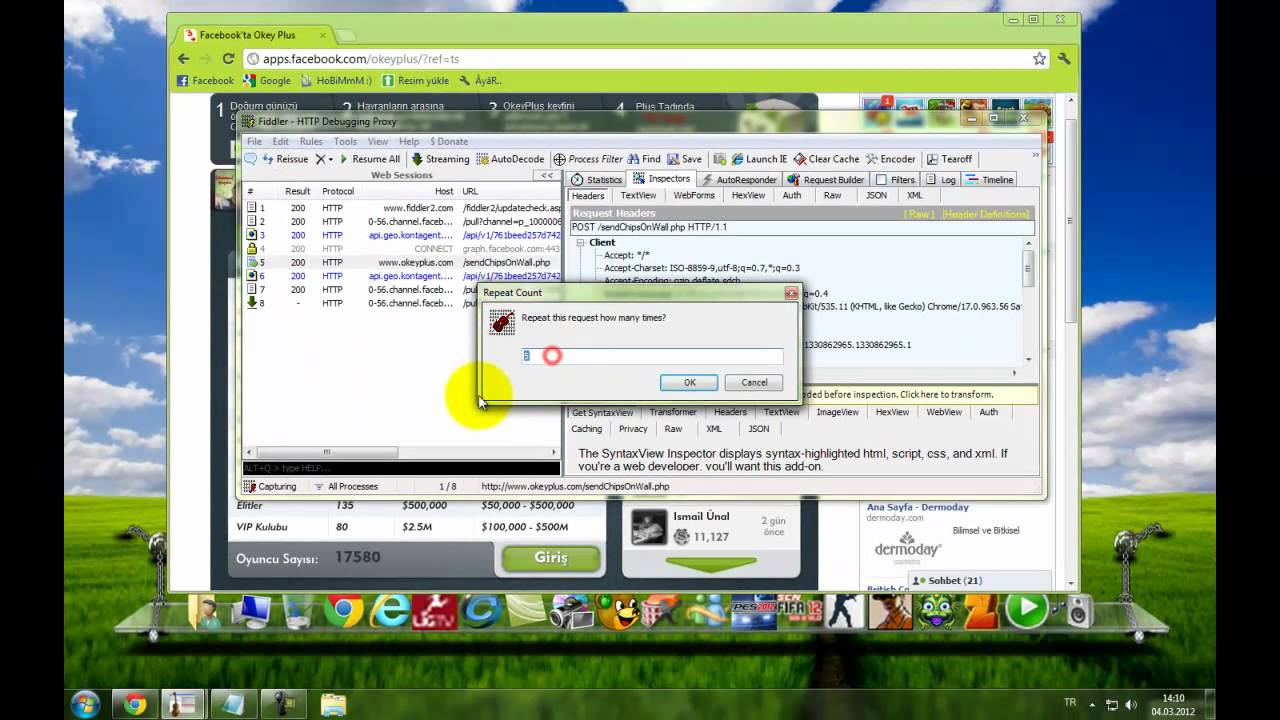Select session 1 www.fiddler2.com row
This screenshot has height=720, width=1280.
(x=403, y=208)
